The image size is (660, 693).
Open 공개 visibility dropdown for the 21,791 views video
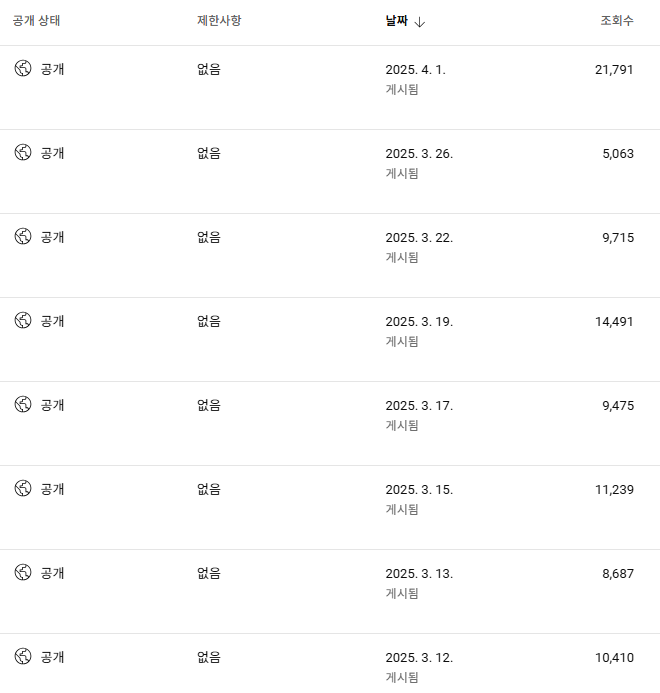pyautogui.click(x=53, y=69)
